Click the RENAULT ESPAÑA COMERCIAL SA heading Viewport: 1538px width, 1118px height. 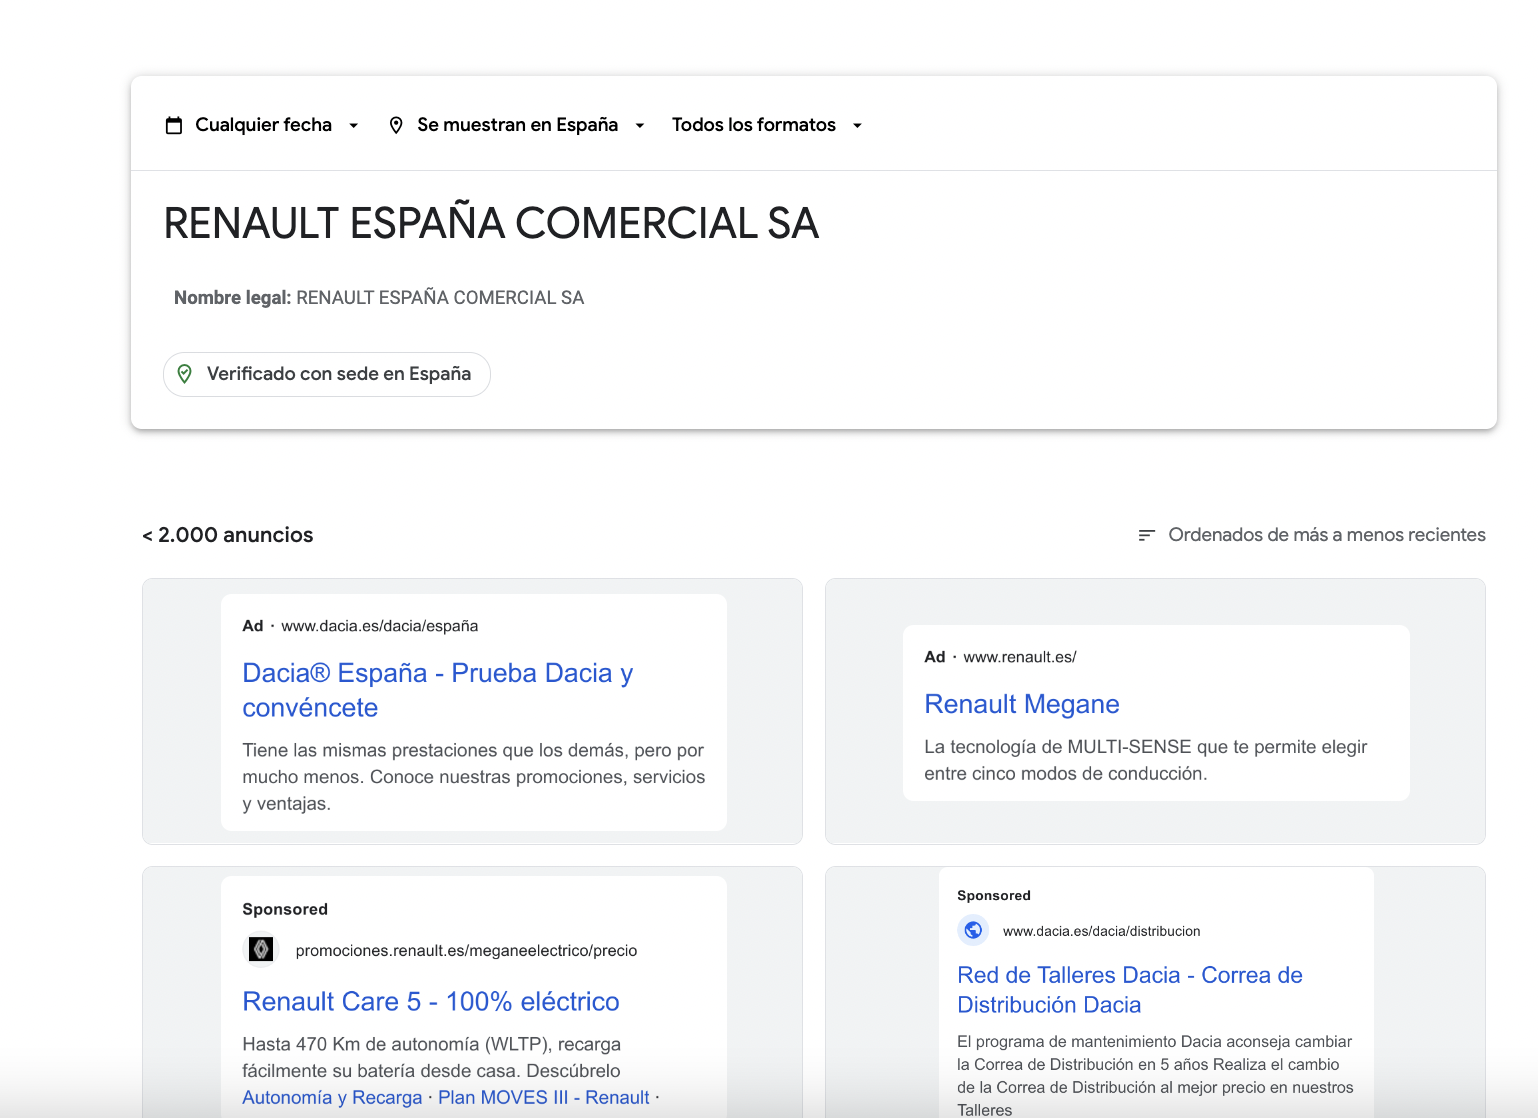491,223
